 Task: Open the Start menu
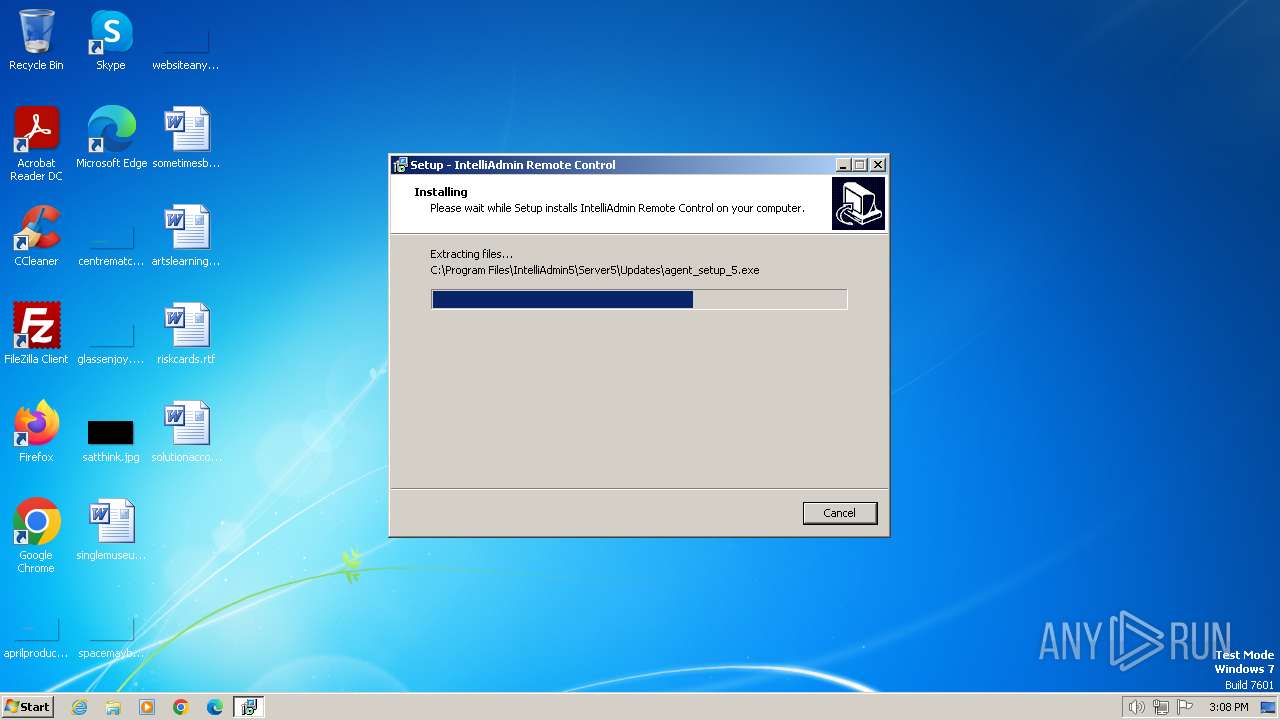point(28,707)
